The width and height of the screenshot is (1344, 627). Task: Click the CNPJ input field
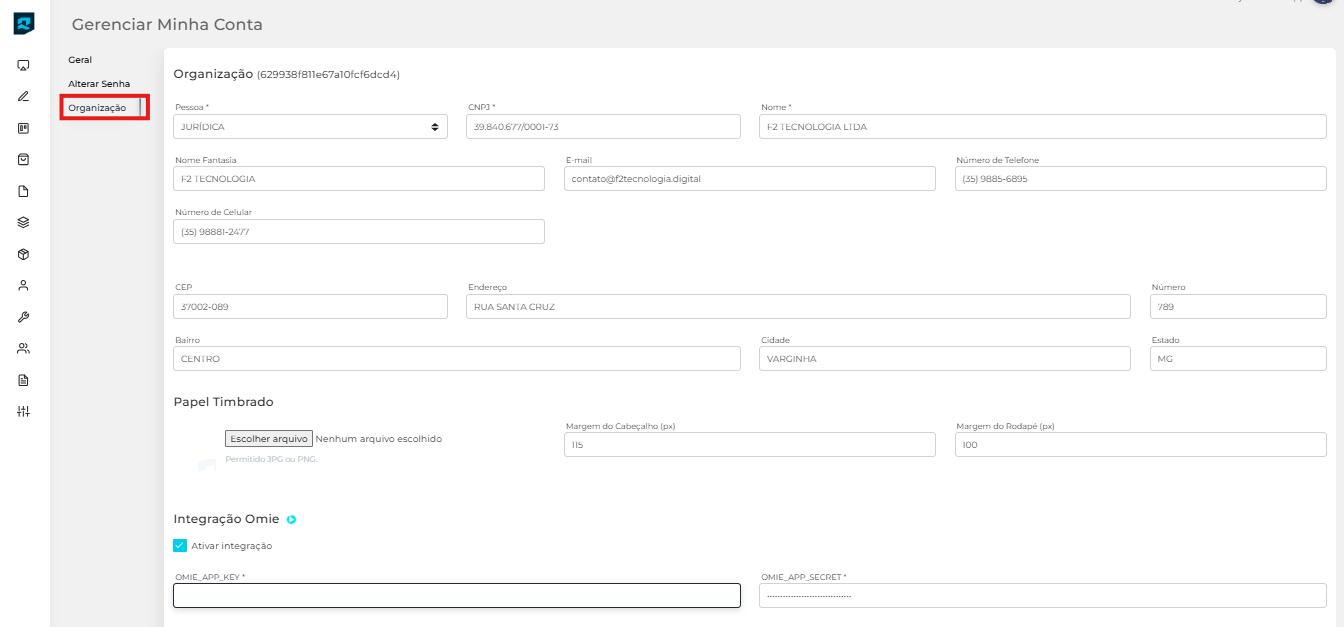[x=603, y=126]
